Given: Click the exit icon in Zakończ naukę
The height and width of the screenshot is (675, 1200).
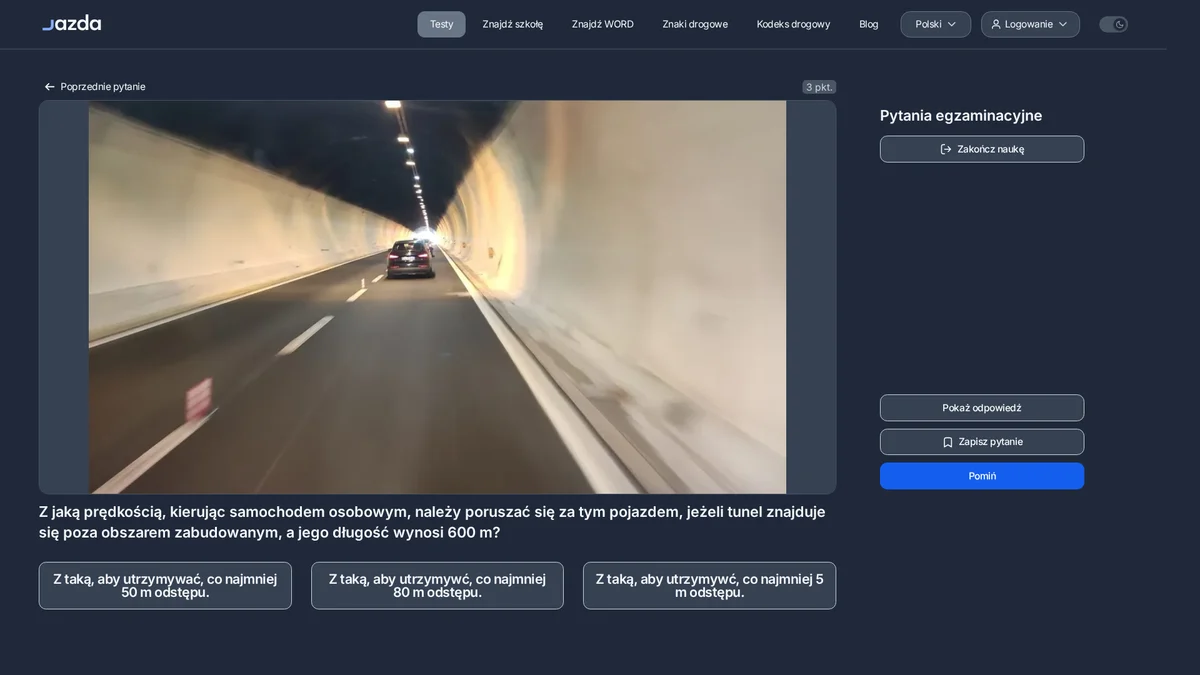Looking at the screenshot, I should pyautogui.click(x=946, y=149).
